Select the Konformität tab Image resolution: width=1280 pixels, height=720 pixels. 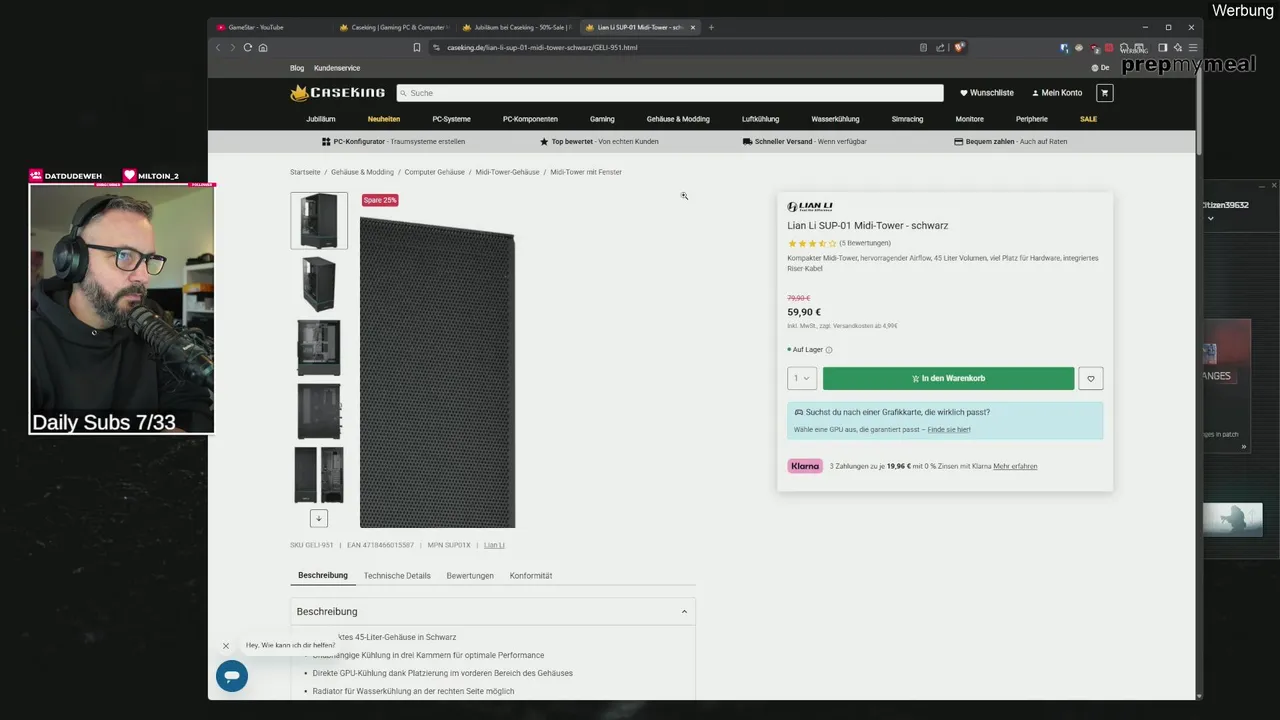tap(531, 576)
